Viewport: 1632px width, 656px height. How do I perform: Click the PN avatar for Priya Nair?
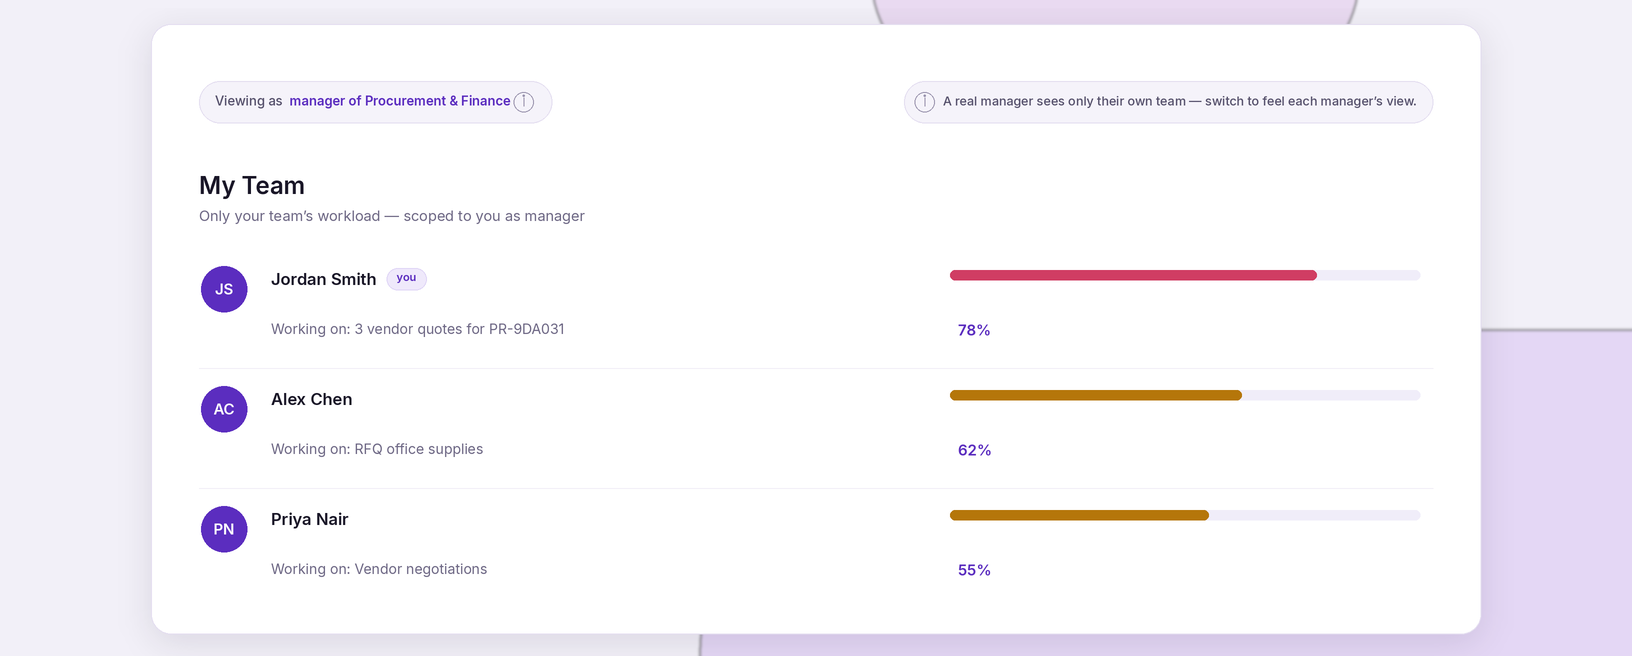pyautogui.click(x=224, y=529)
